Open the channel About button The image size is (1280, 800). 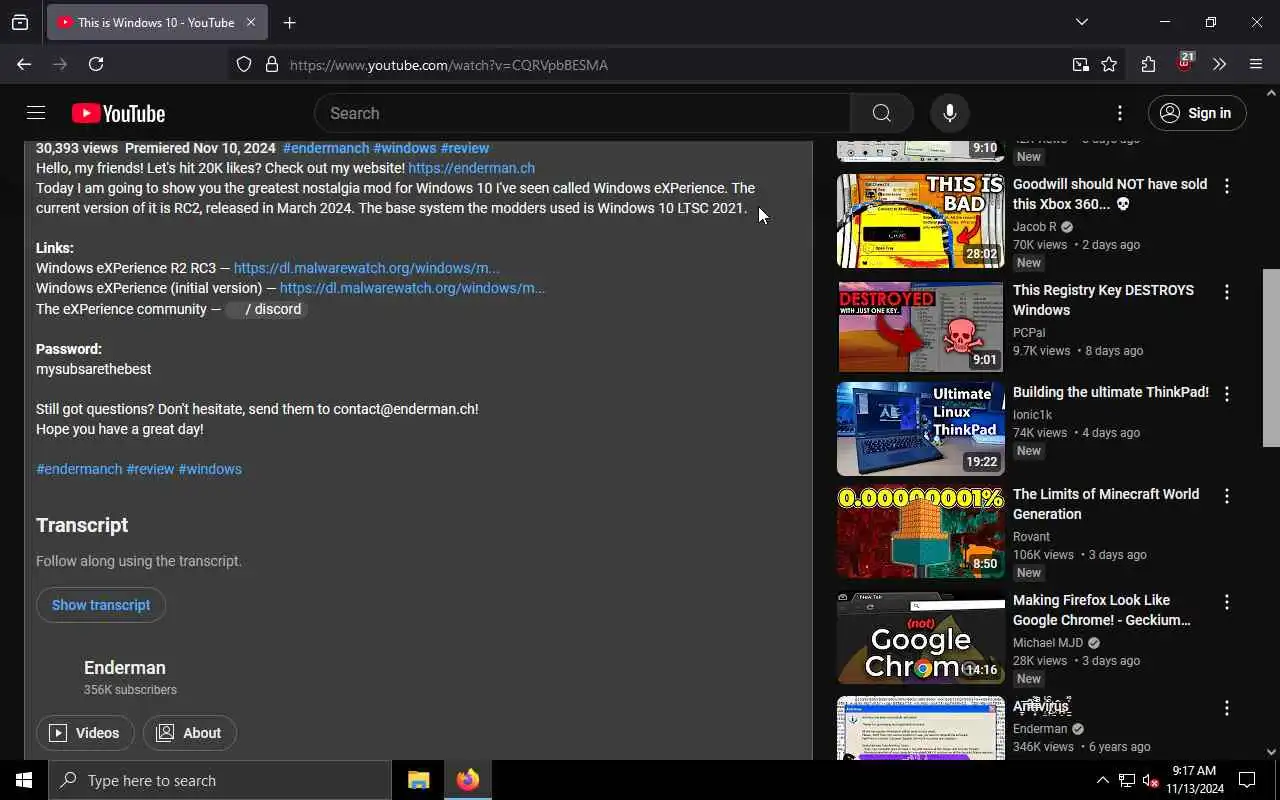pos(189,733)
